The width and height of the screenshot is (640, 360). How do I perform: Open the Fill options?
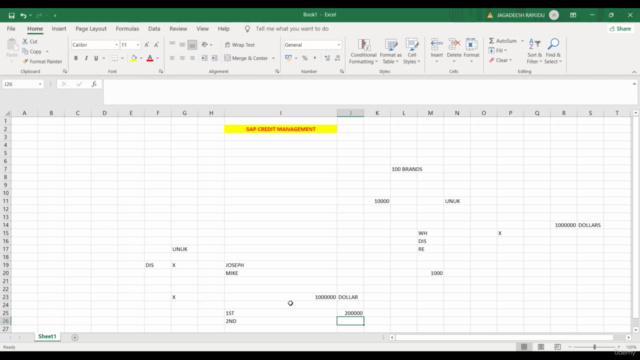pyautogui.click(x=498, y=50)
